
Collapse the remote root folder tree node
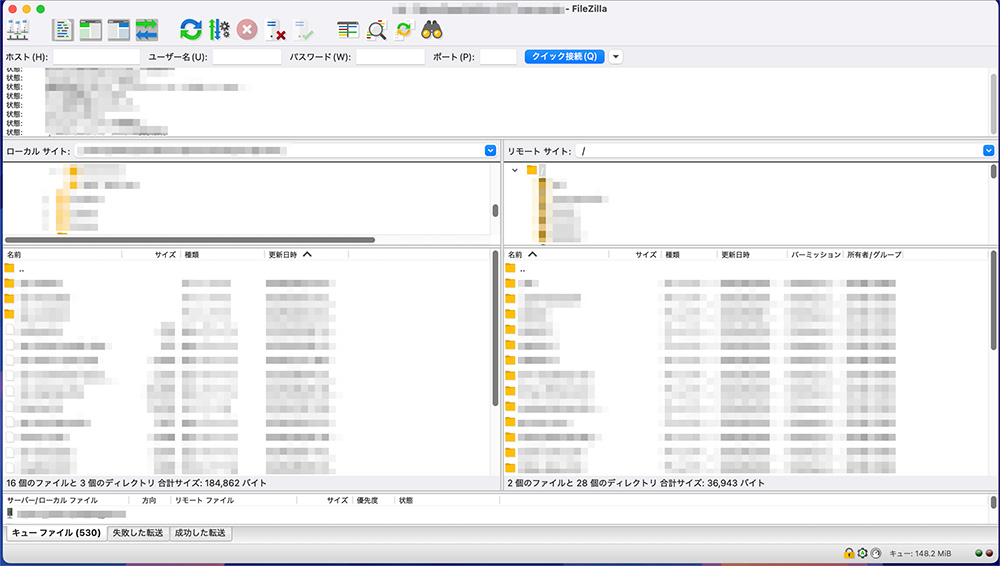click(x=515, y=170)
